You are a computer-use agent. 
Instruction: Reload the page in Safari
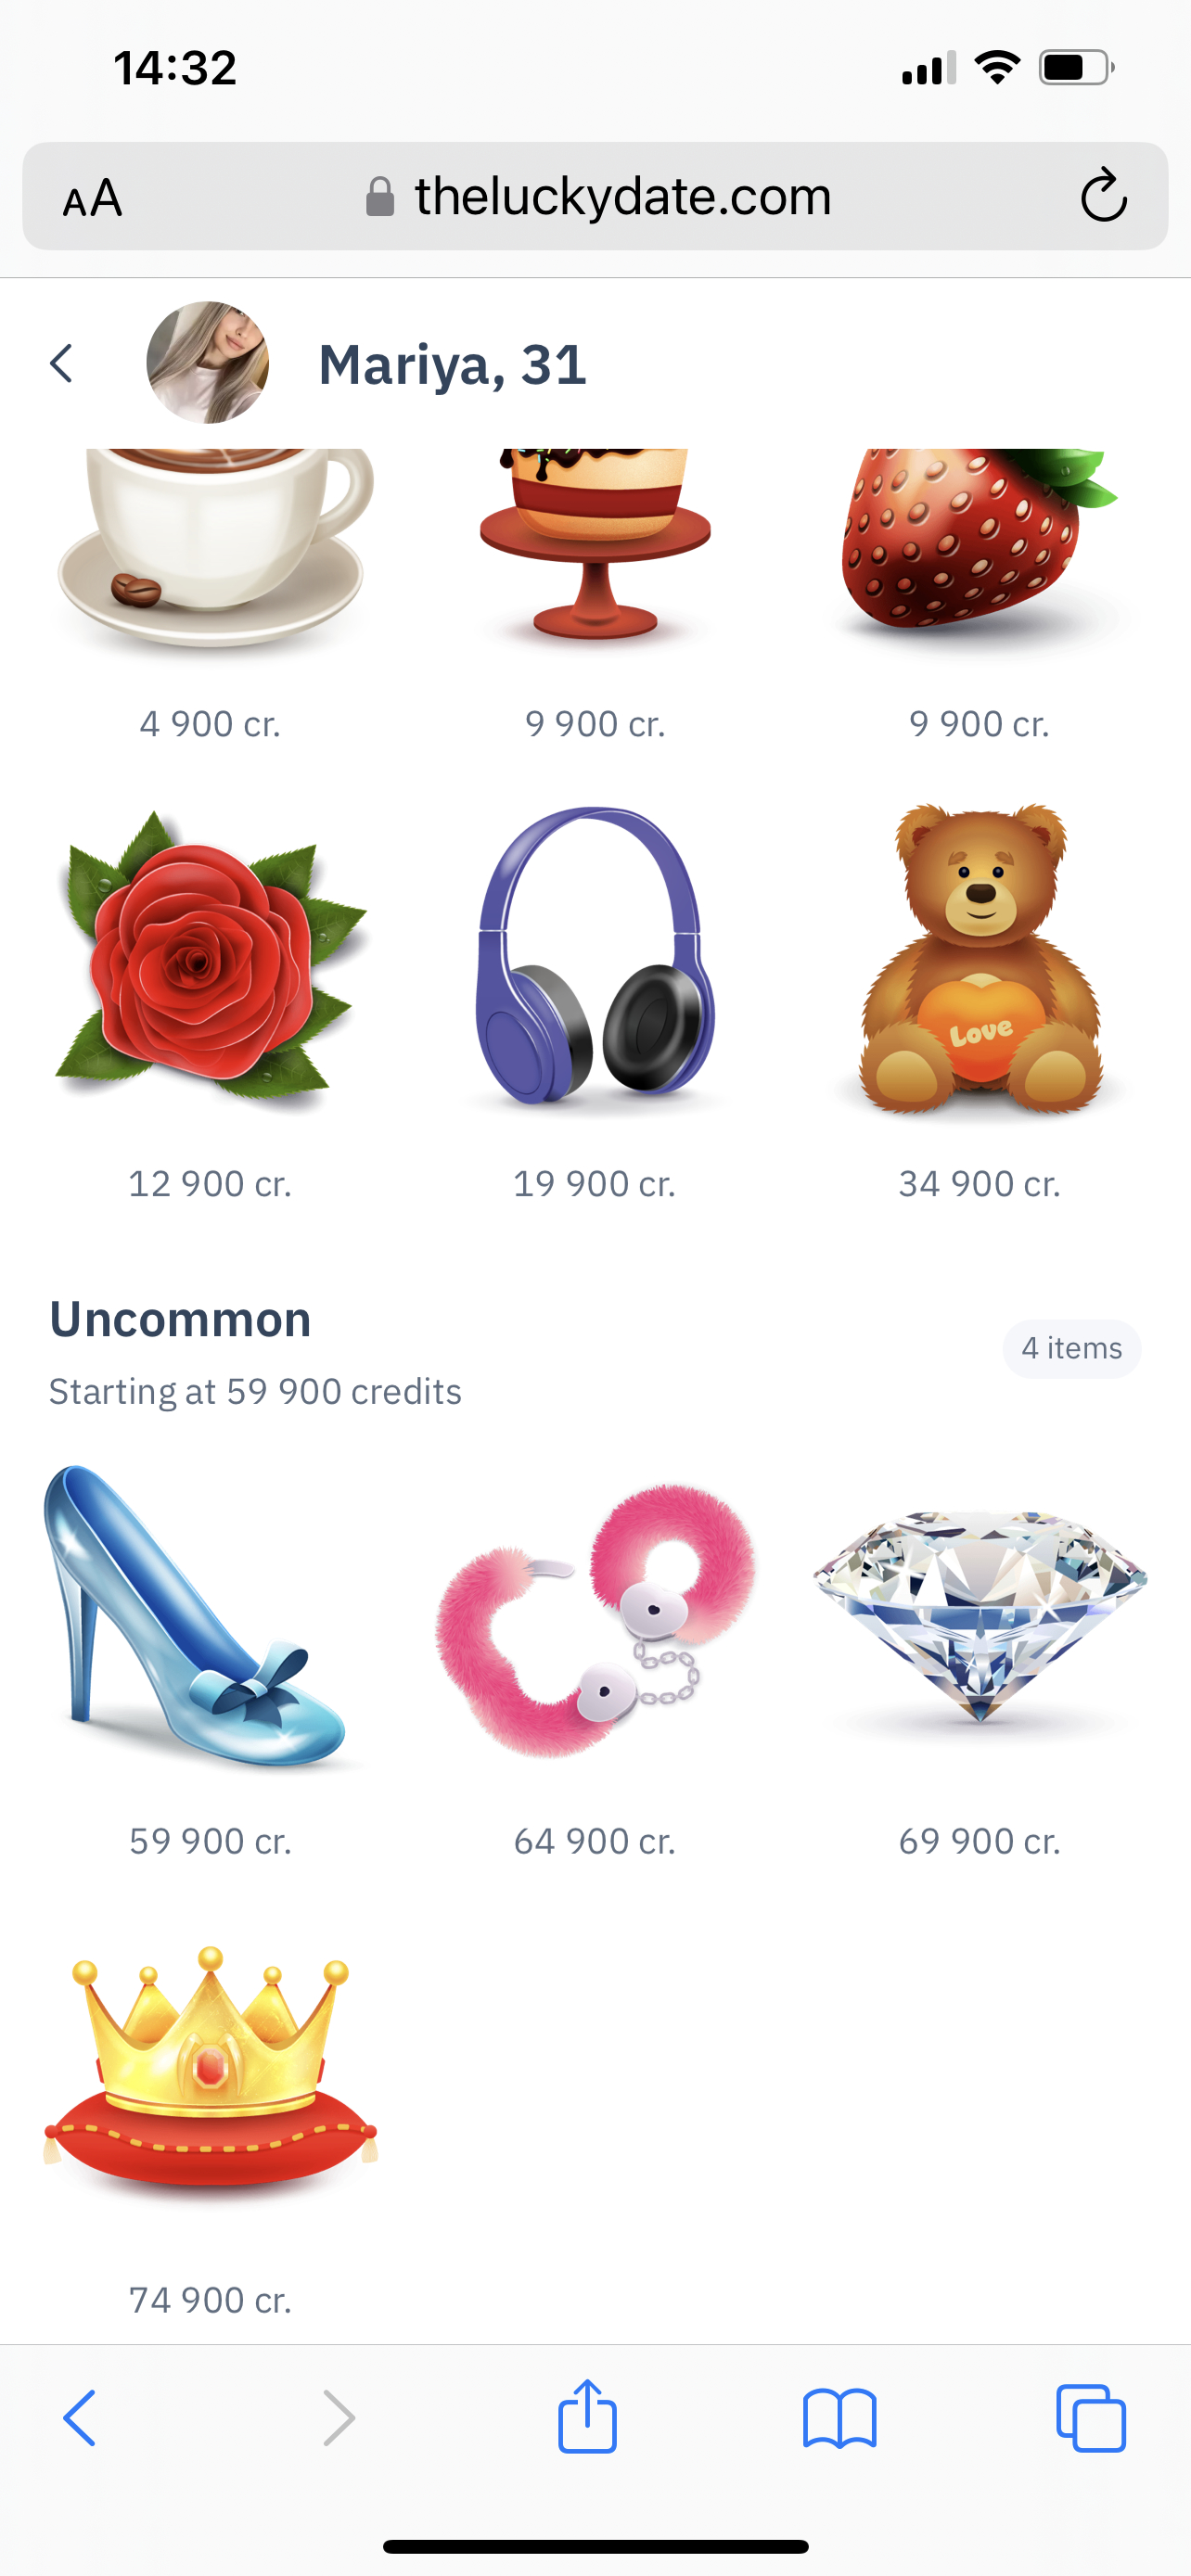coord(1104,195)
